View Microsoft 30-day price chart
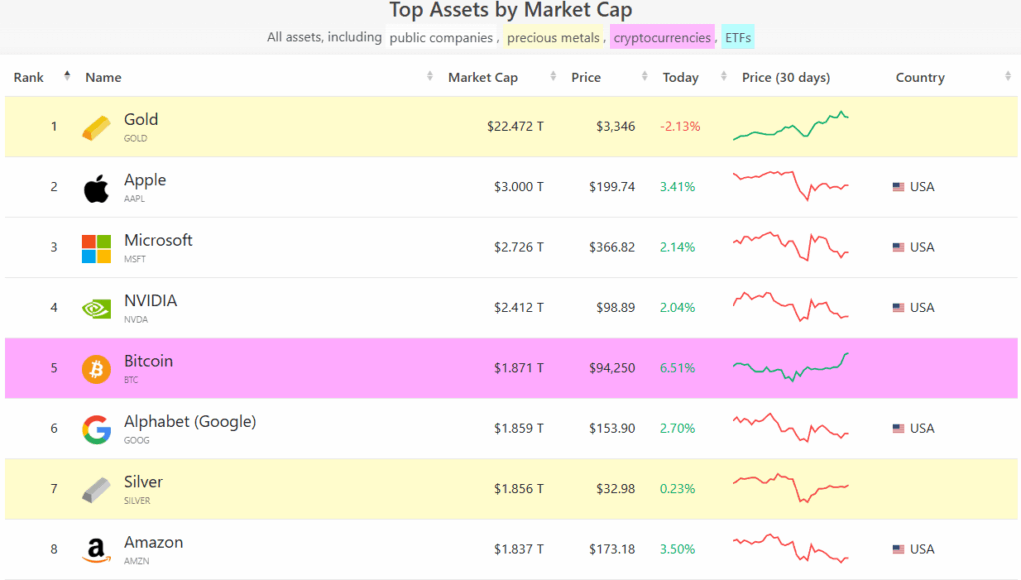The image size is (1021, 580). (x=790, y=246)
